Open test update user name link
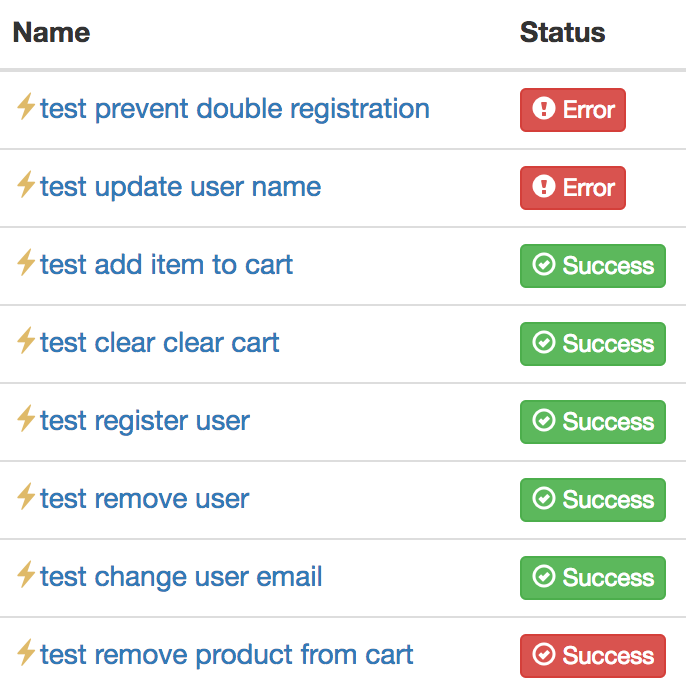 [181, 187]
